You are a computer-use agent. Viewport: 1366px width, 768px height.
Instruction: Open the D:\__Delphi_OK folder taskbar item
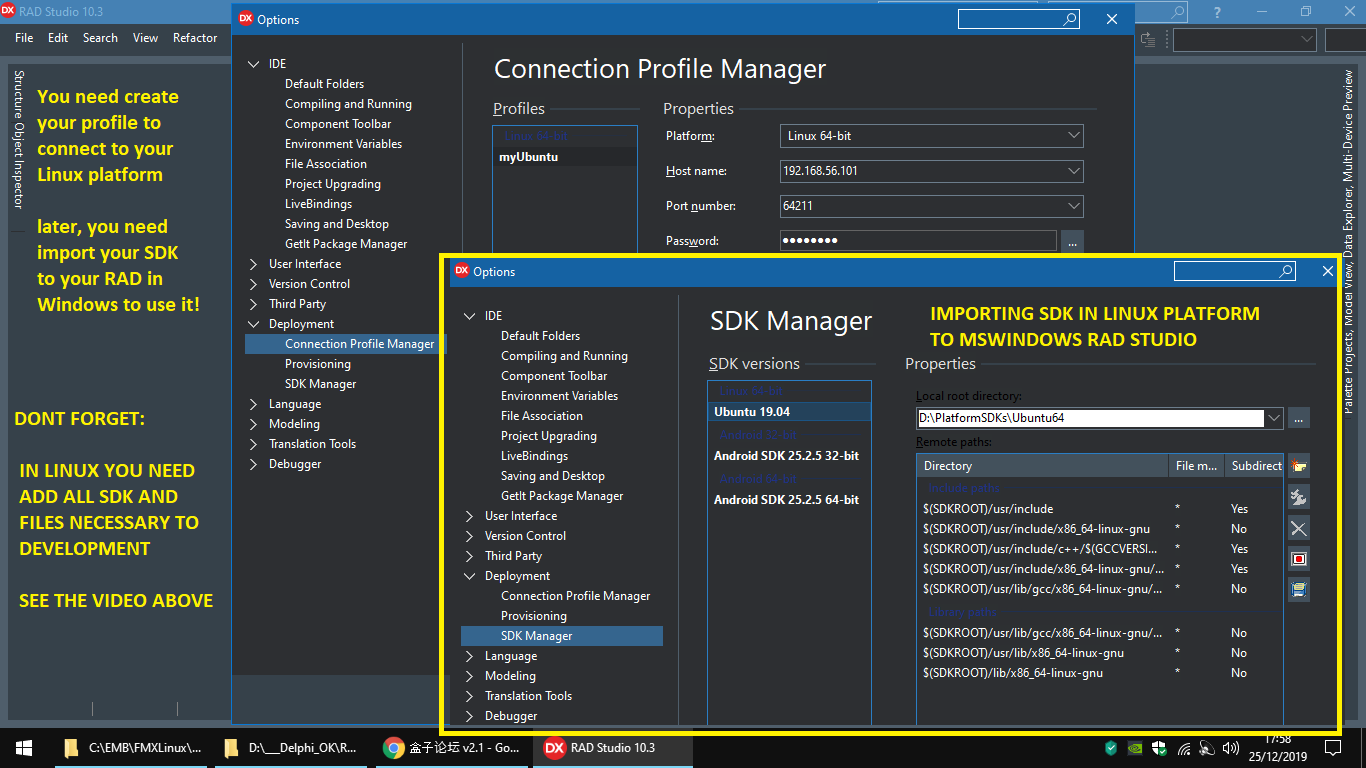(291, 747)
